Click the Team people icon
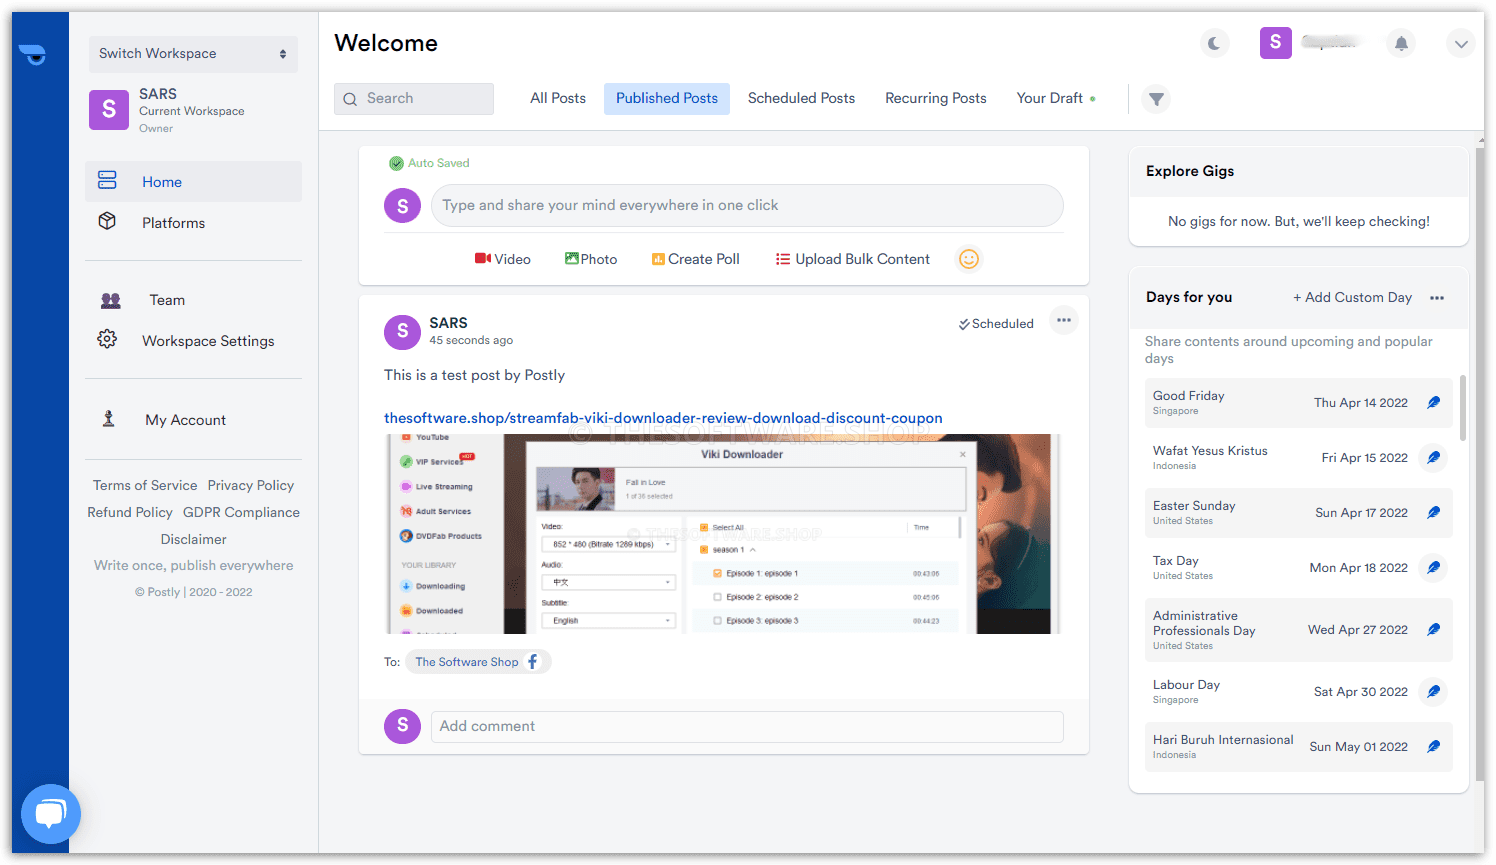This screenshot has width=1496, height=865. 110,300
